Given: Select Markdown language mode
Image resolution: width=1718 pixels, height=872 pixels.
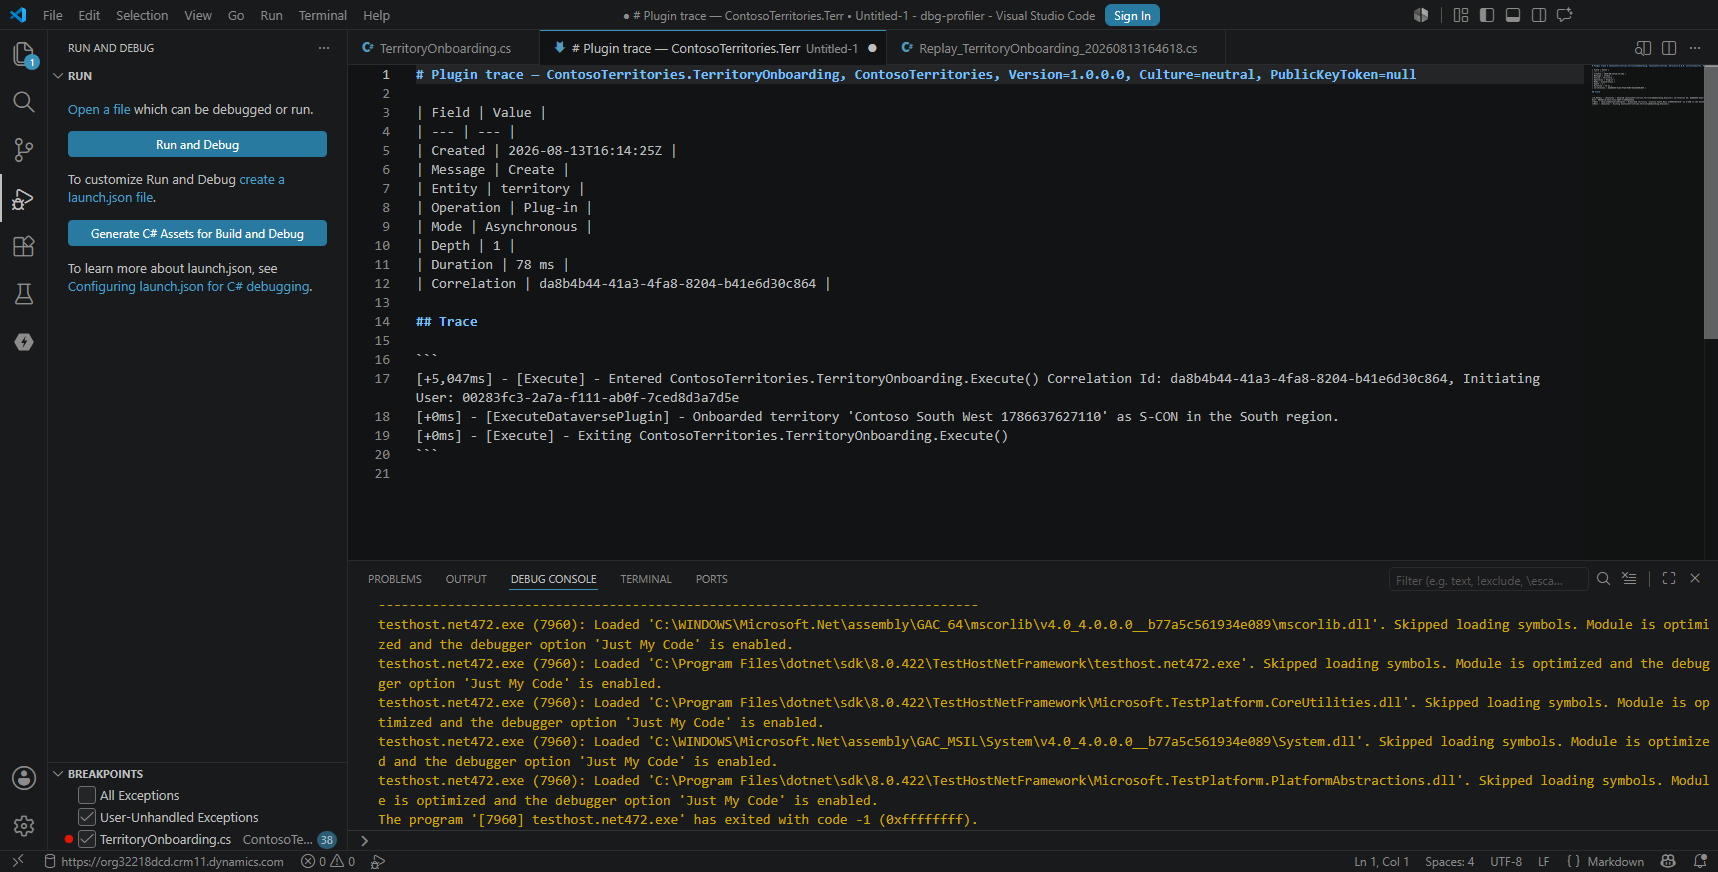Looking at the screenshot, I should click(x=1615, y=861).
